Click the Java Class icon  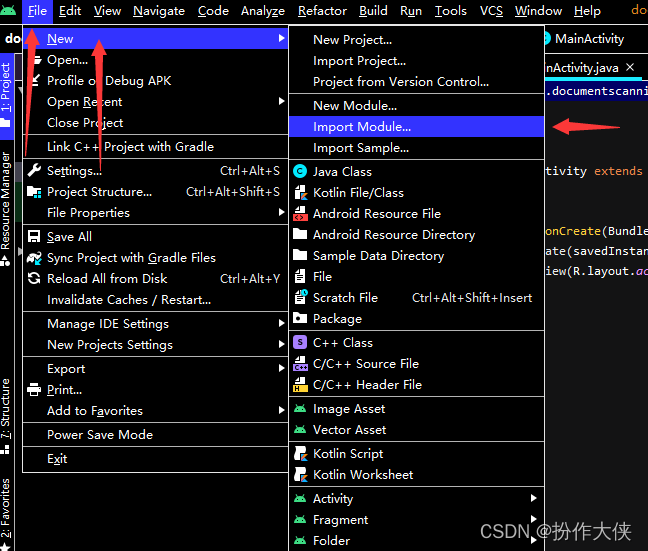click(300, 171)
